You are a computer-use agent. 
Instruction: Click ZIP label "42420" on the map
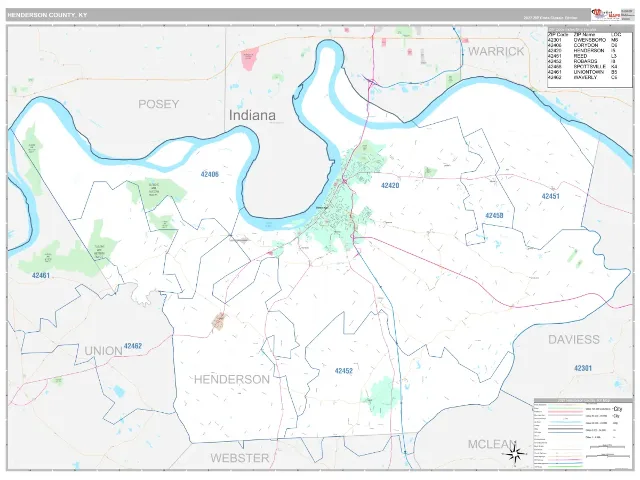[390, 185]
